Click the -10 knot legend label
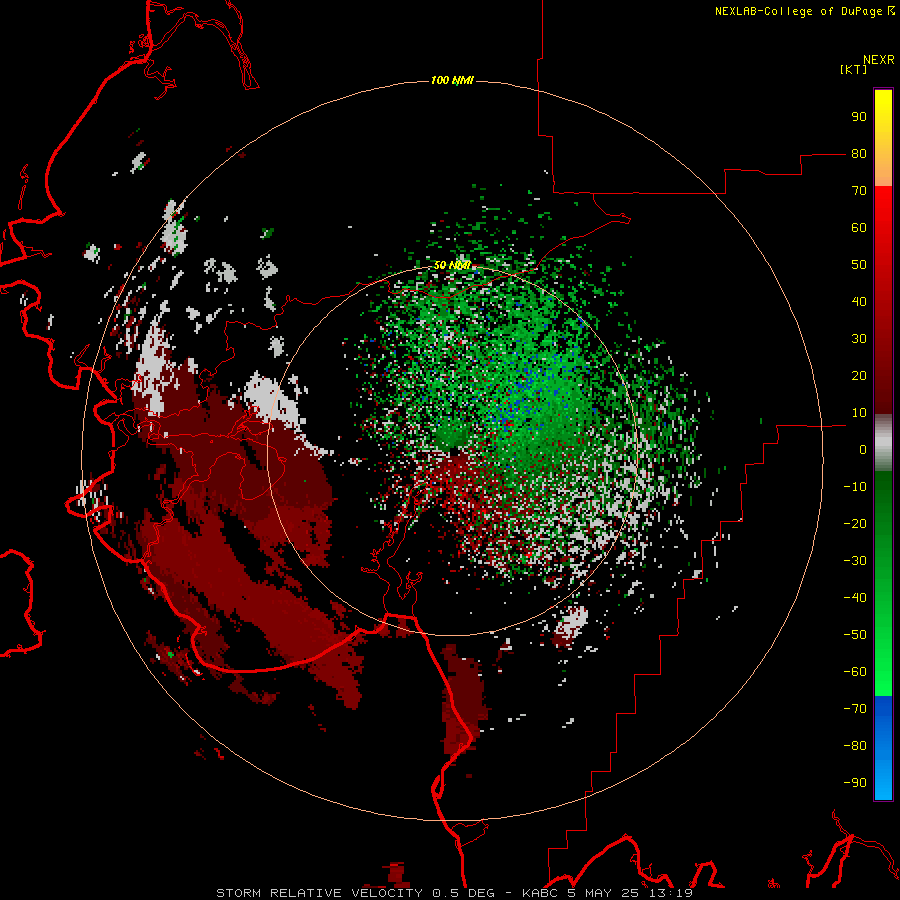The image size is (900, 900). point(855,487)
